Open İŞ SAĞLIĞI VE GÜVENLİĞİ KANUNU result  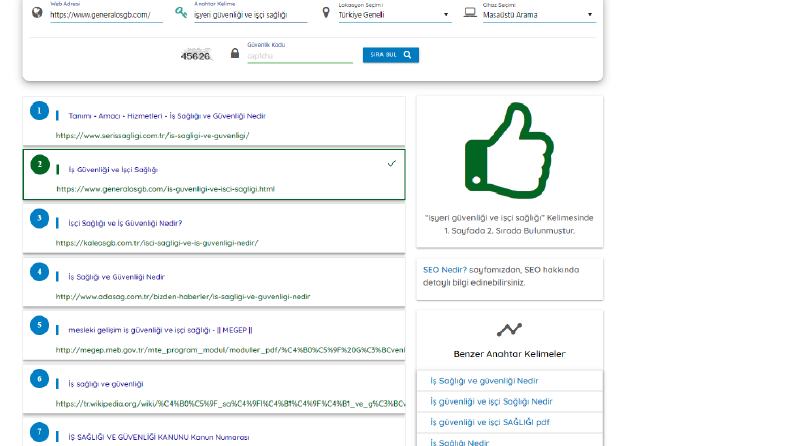(x=159, y=437)
